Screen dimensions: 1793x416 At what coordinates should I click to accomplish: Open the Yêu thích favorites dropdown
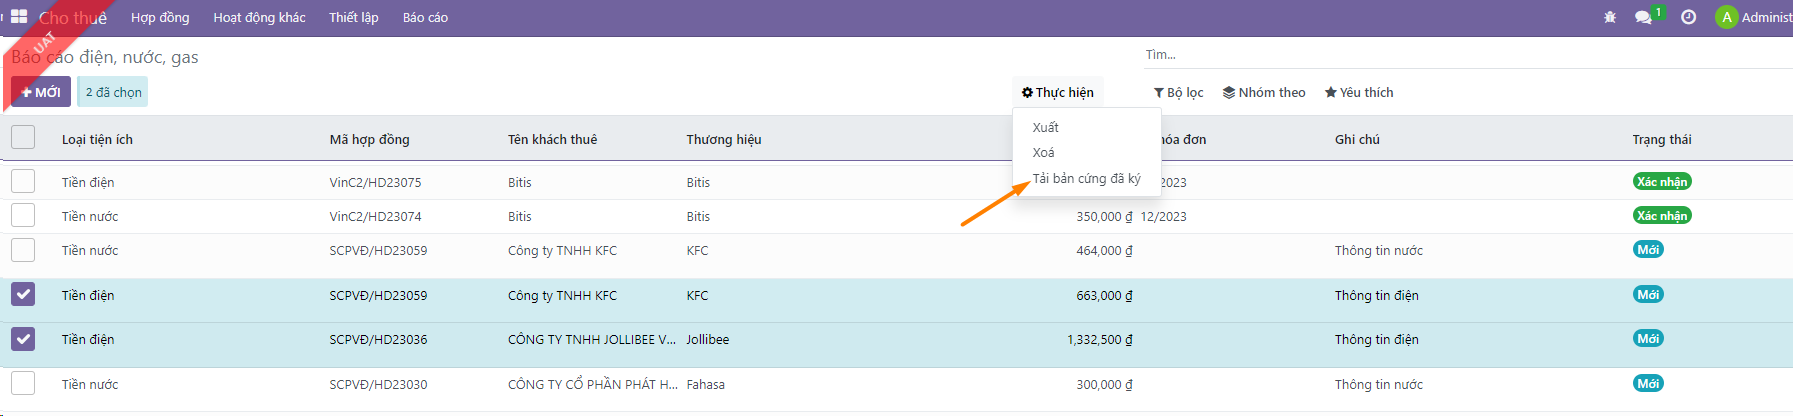1359,92
